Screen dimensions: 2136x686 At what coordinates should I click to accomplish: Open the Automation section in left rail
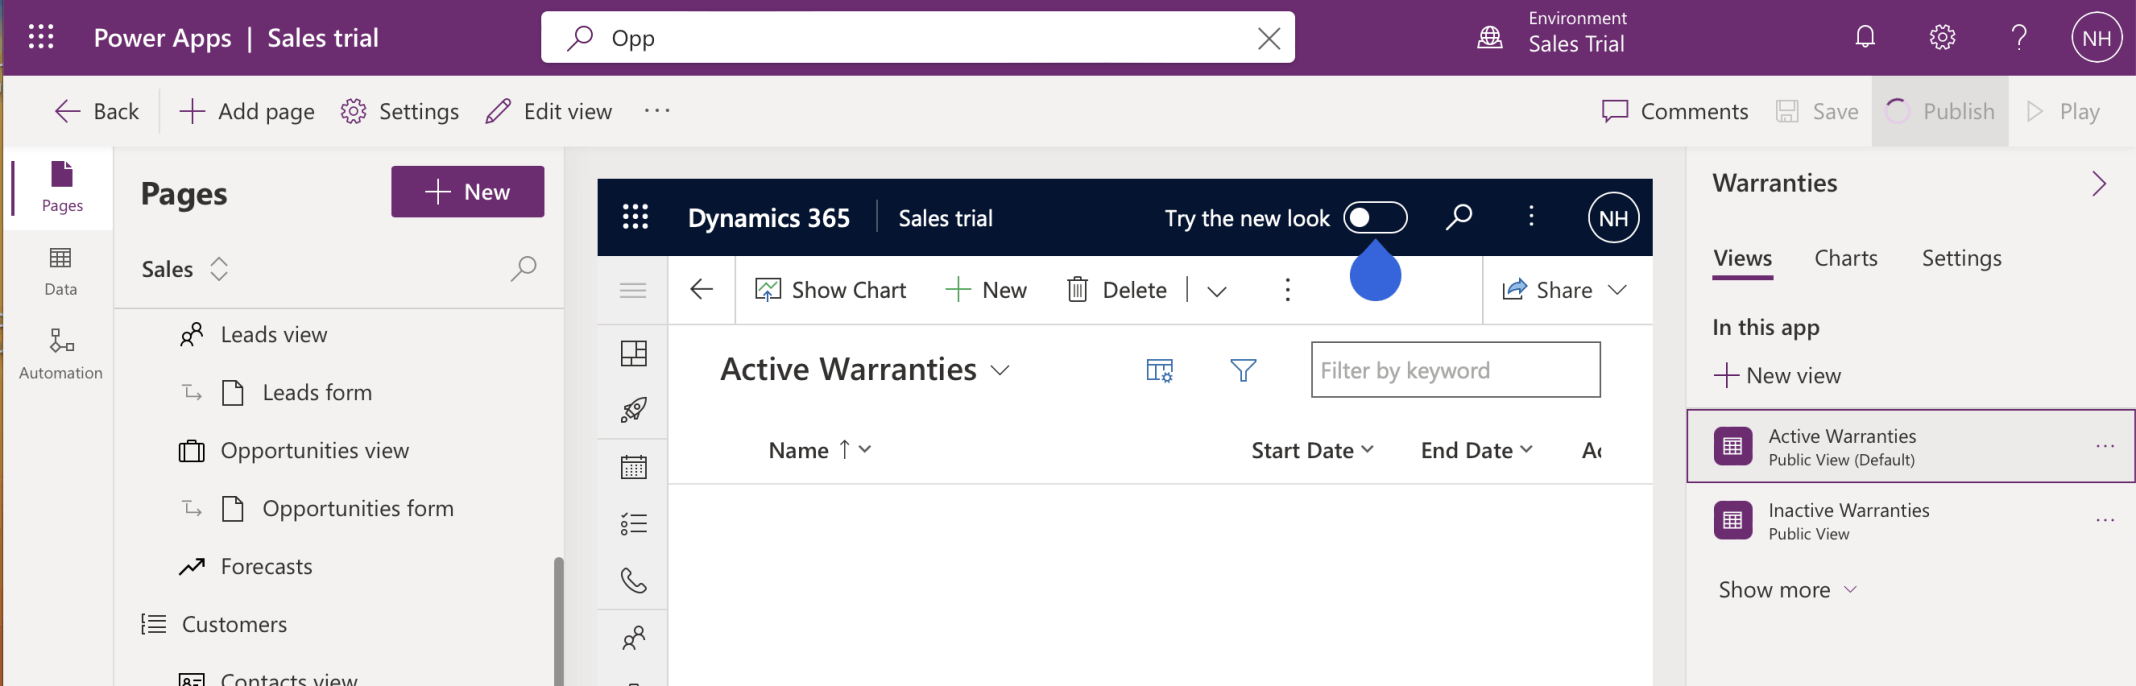61,353
